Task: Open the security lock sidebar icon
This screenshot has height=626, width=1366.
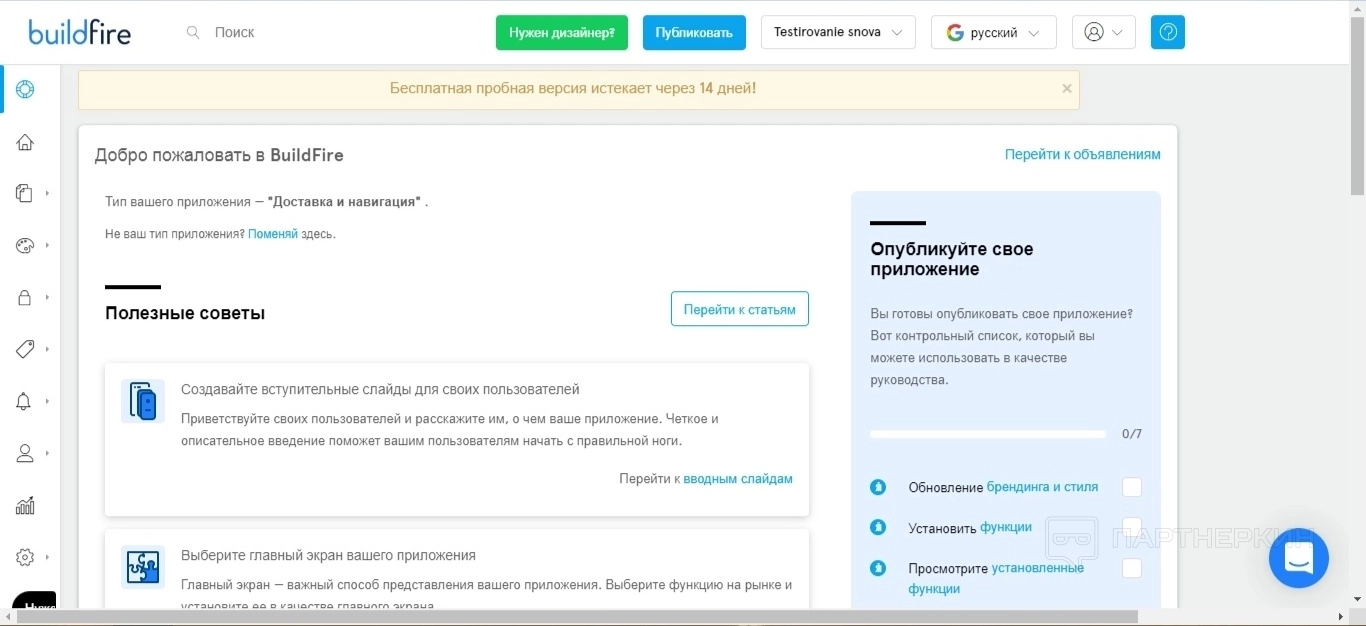Action: (x=25, y=297)
